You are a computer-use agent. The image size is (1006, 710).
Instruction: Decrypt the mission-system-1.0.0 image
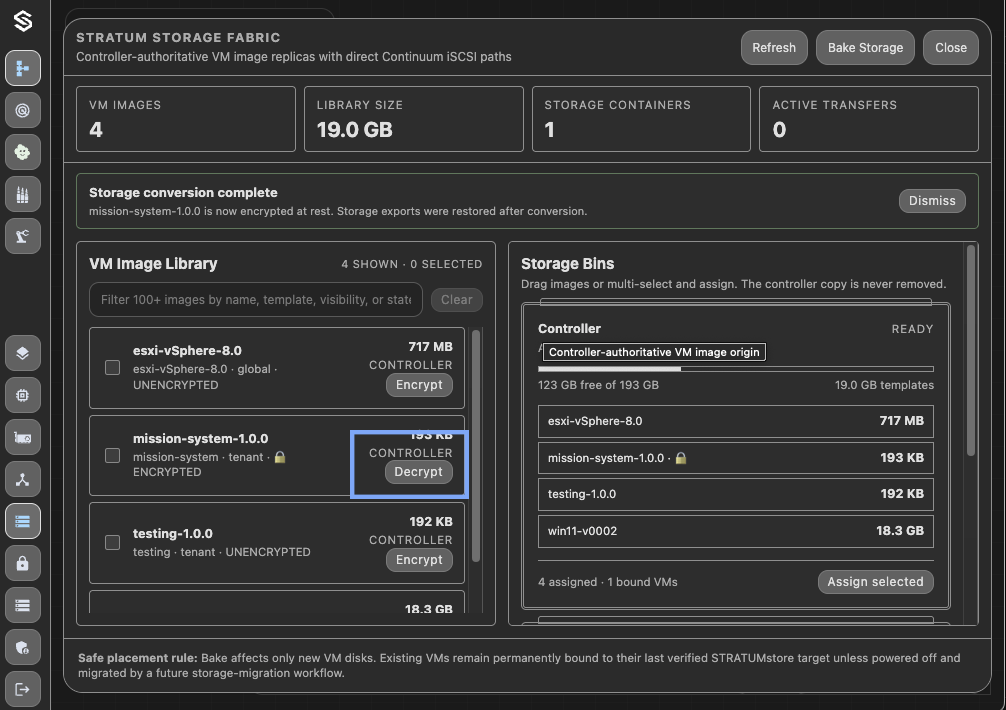[418, 472]
